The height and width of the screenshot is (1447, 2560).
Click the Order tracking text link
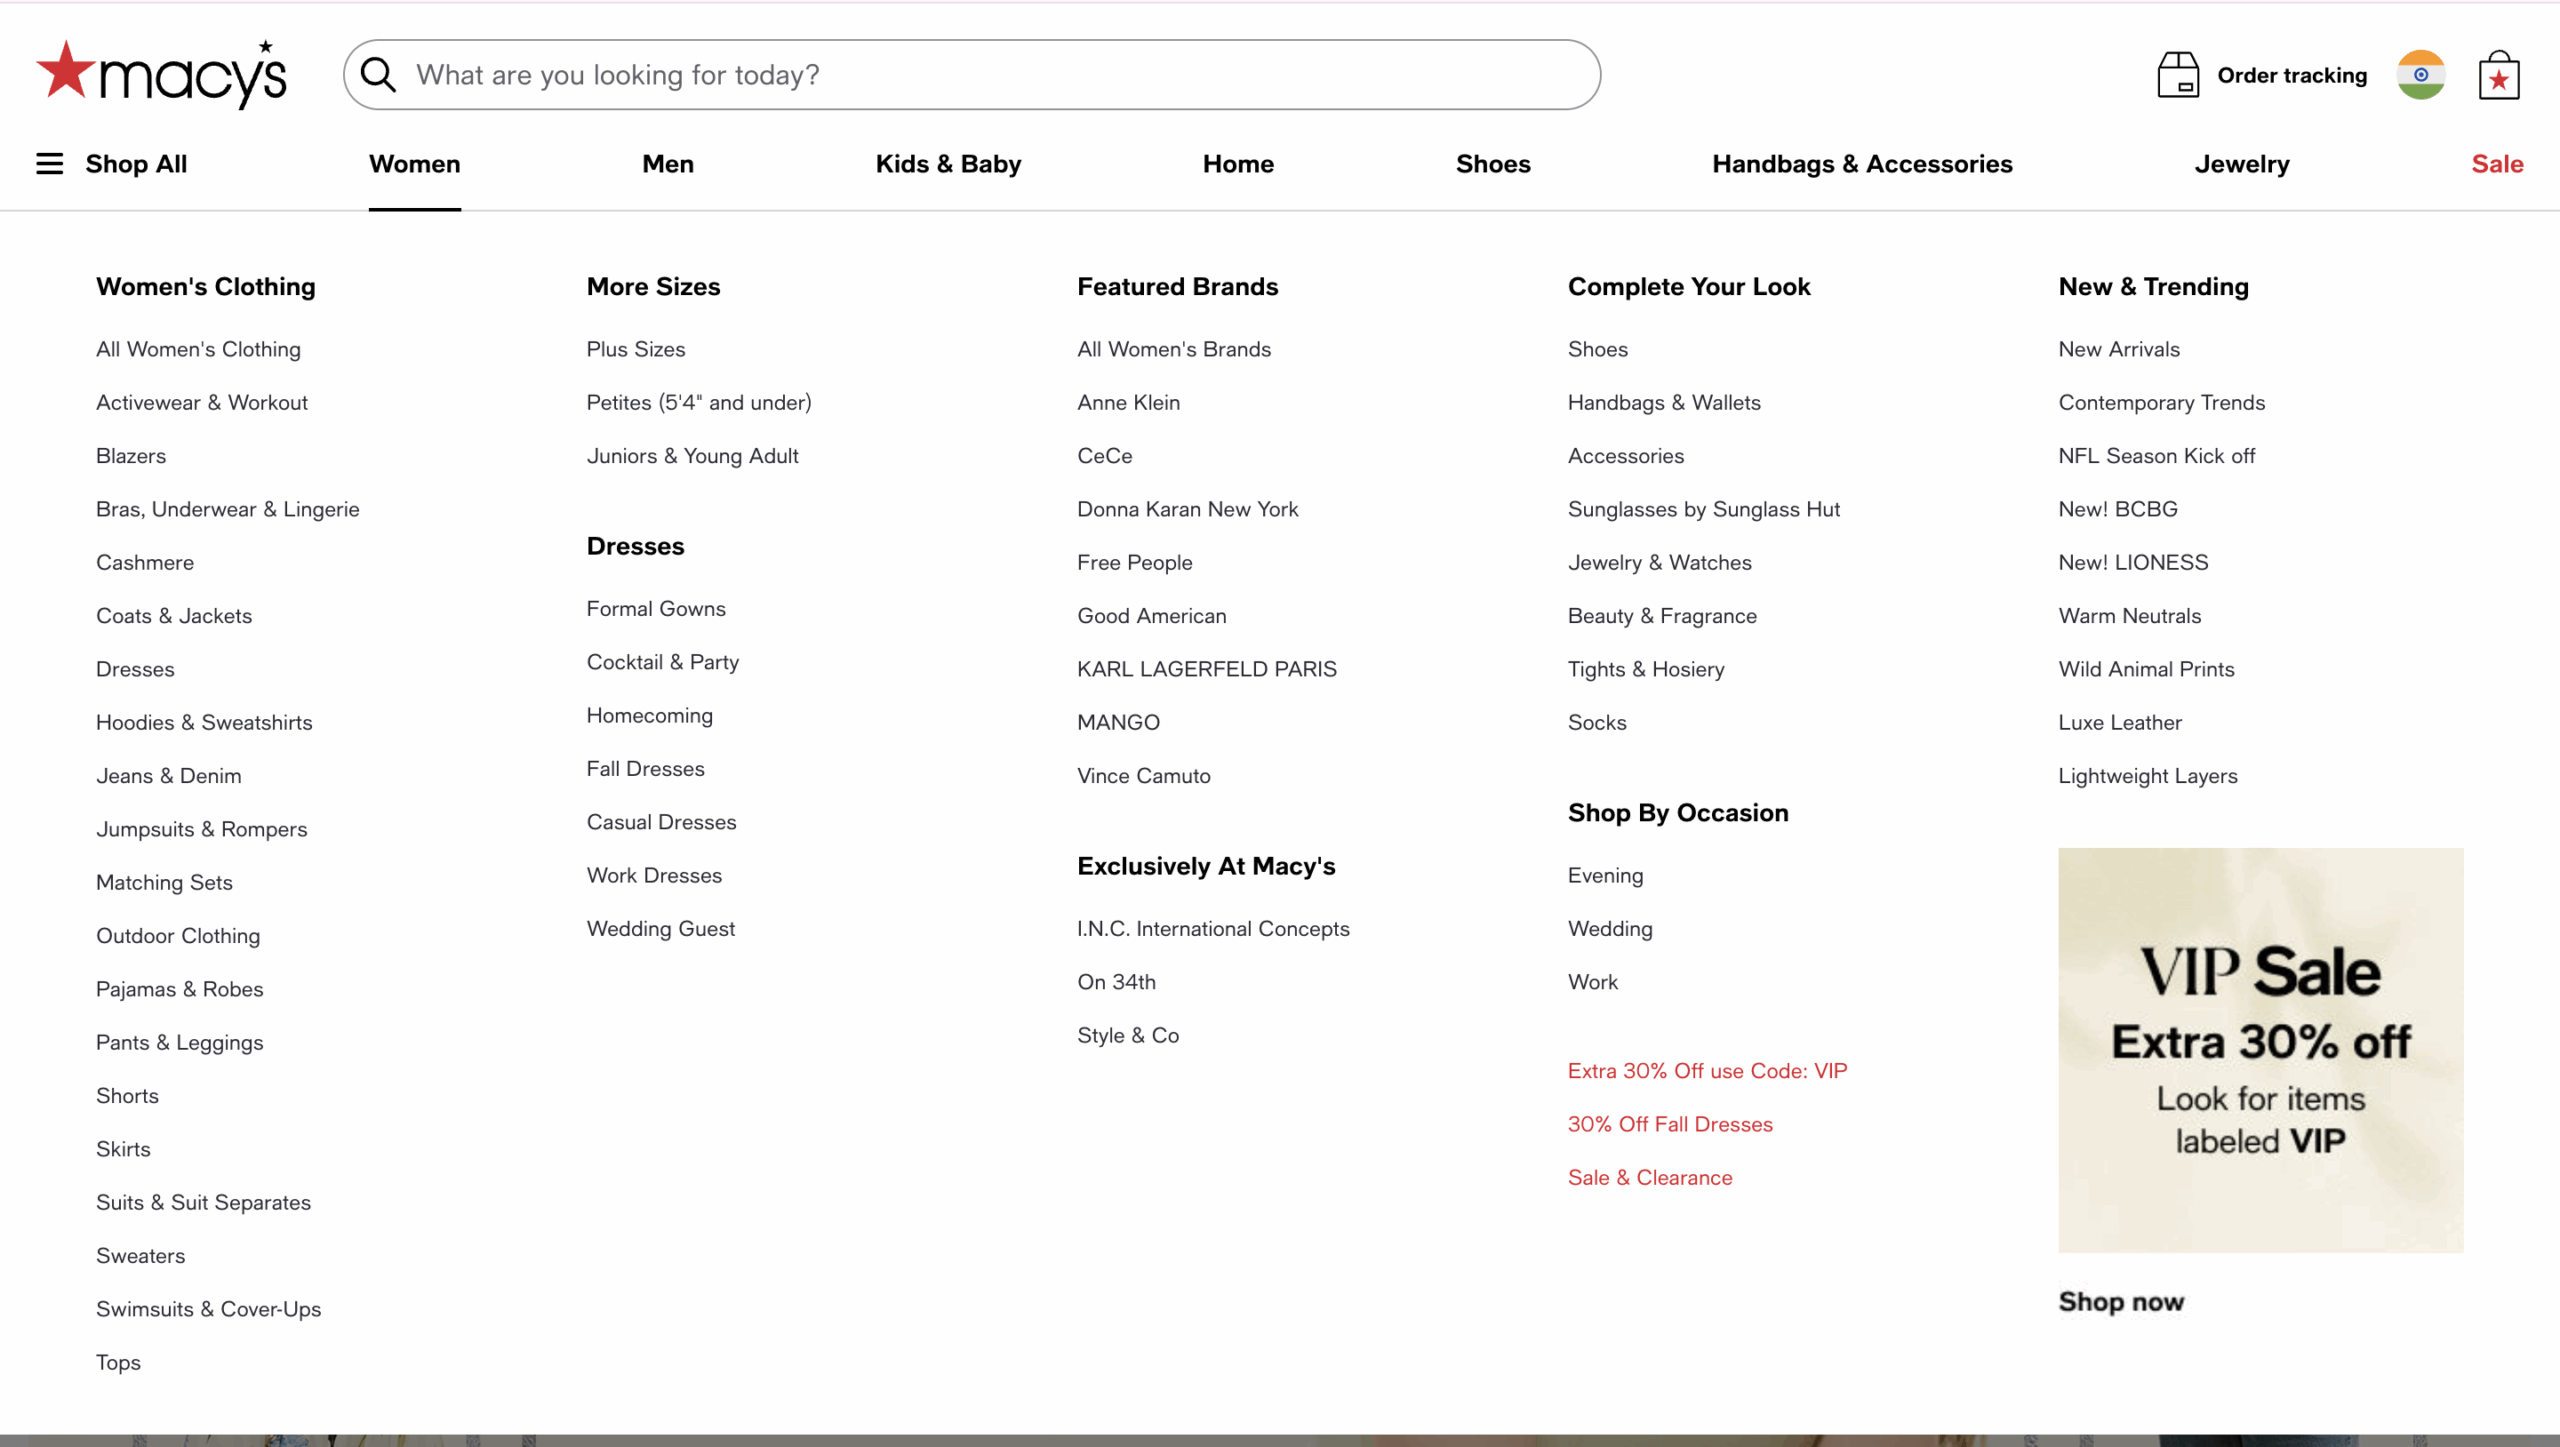pos(2292,75)
